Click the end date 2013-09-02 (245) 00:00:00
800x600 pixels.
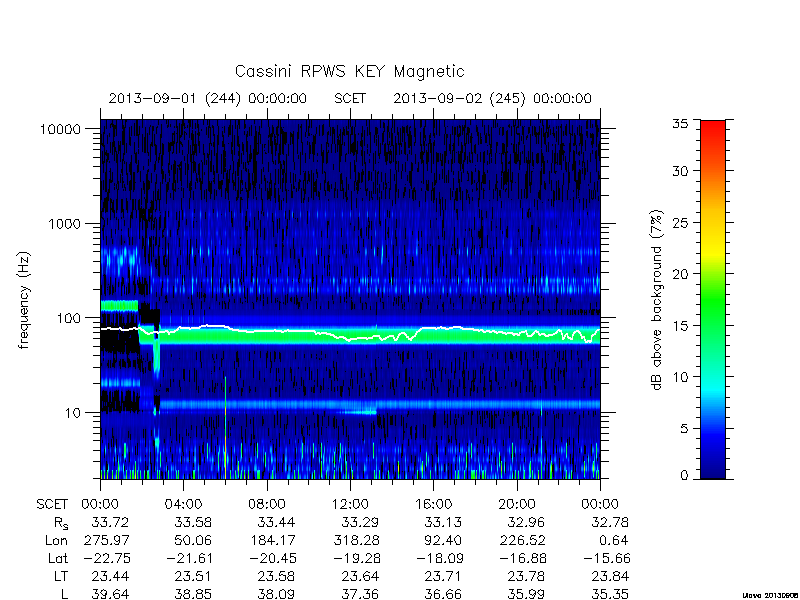pos(492,98)
